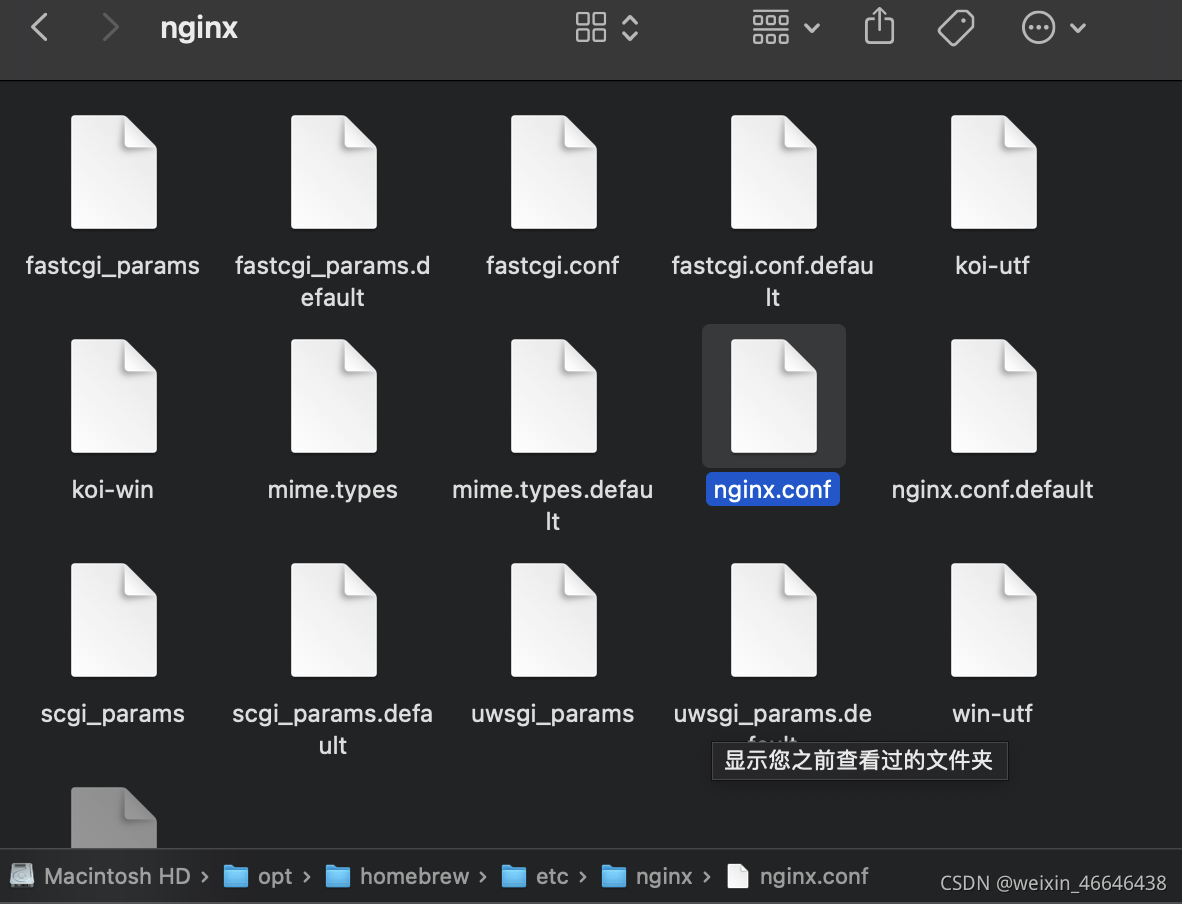Select the uwsgi_params.default file icon
The width and height of the screenshot is (1182, 904).
point(773,620)
